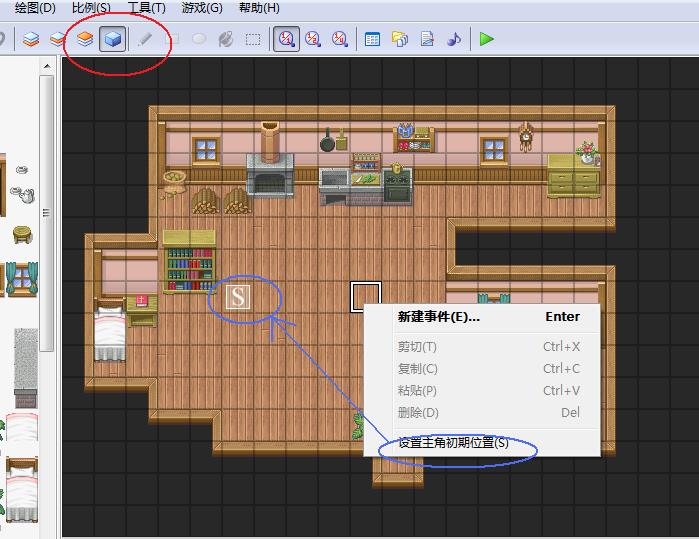Set map zoom to 1/1 scale
The image size is (699, 539).
286,39
